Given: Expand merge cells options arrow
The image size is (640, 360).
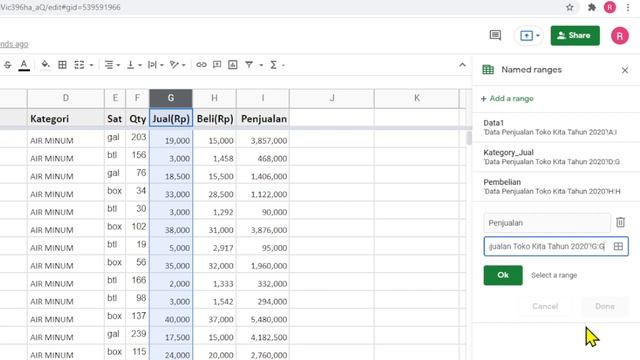Looking at the screenshot, I should pos(91,65).
